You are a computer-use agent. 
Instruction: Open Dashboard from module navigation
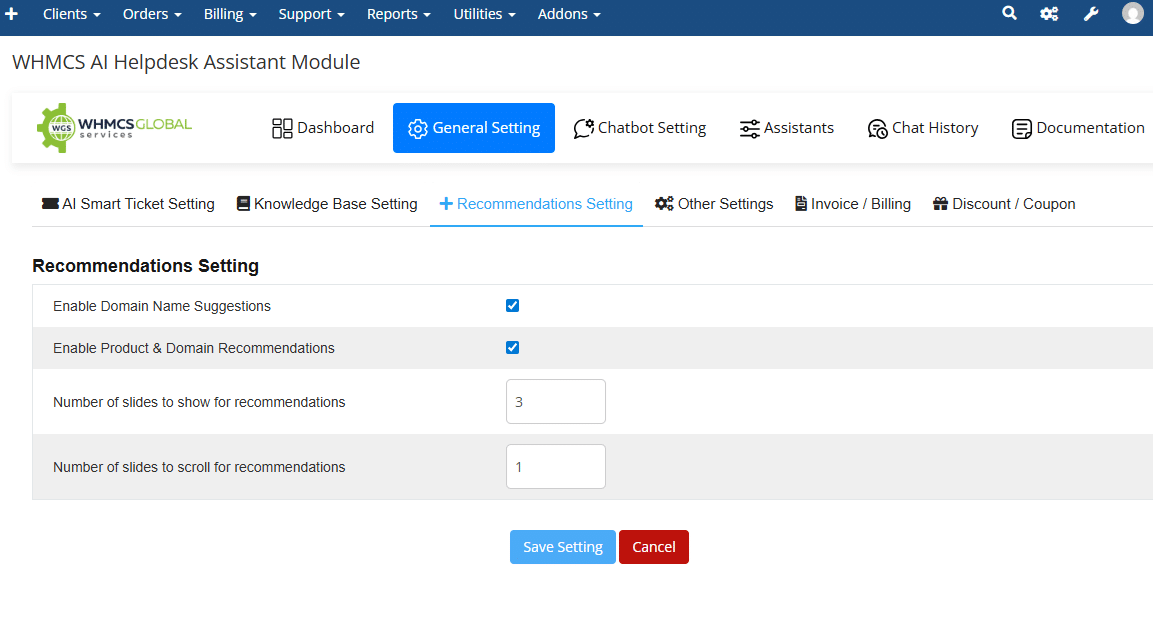pos(323,128)
